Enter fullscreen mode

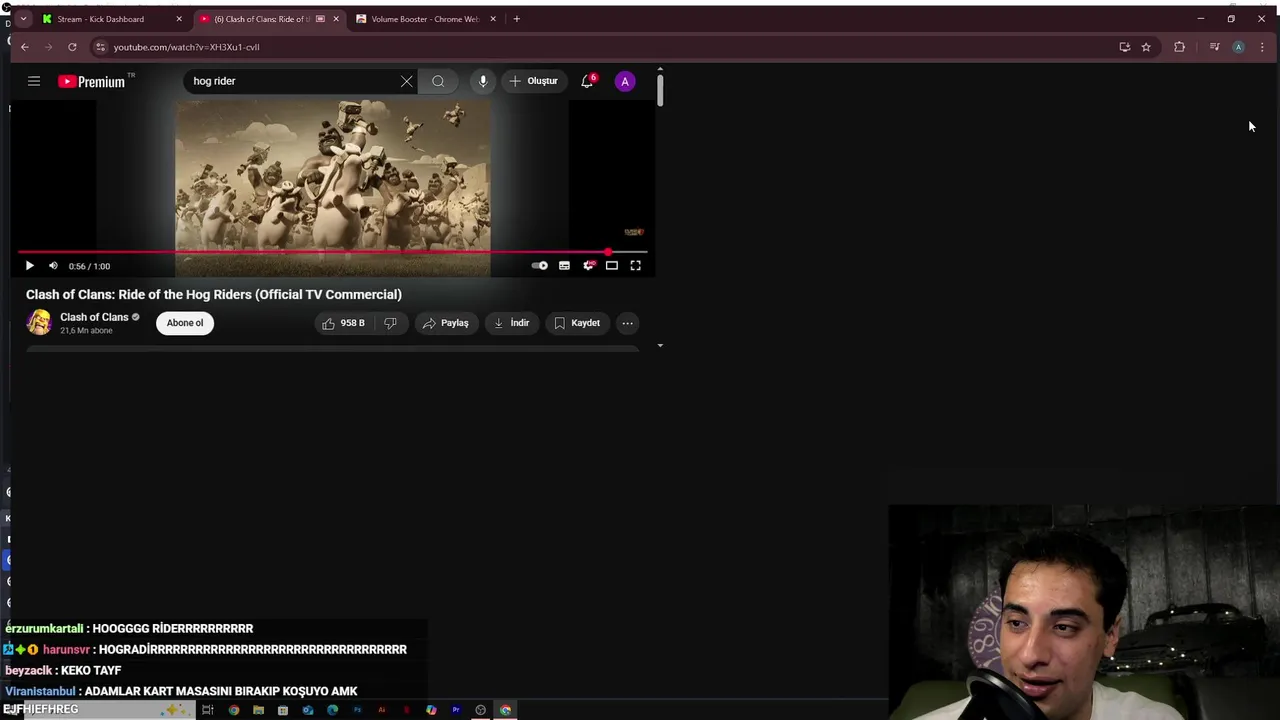click(635, 266)
